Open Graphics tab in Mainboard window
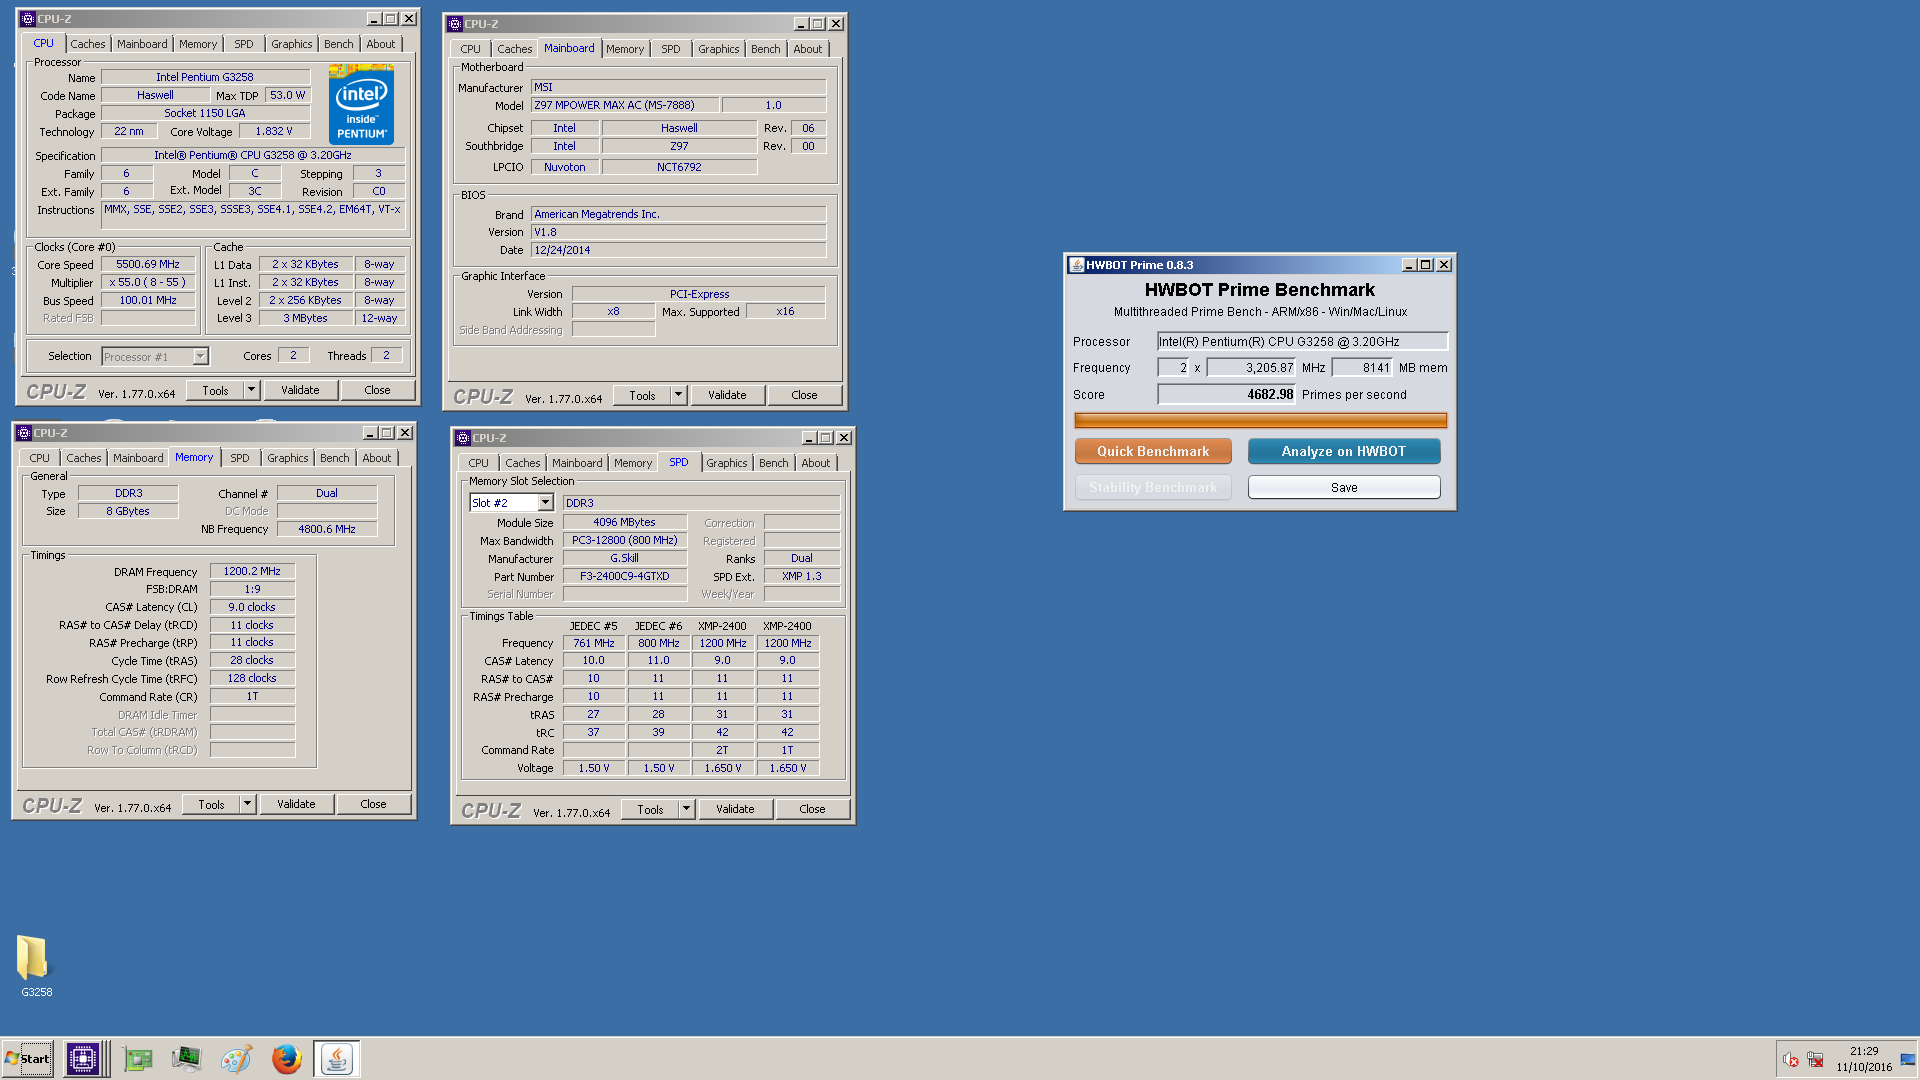This screenshot has width=1920, height=1080. 719,49
